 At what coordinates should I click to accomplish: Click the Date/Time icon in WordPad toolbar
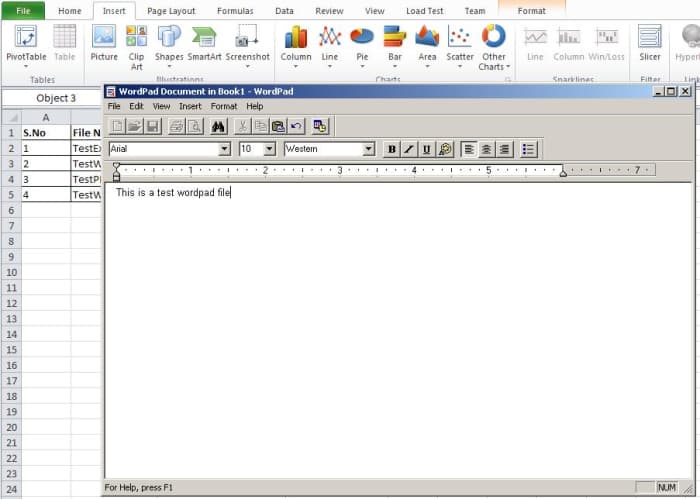point(320,126)
